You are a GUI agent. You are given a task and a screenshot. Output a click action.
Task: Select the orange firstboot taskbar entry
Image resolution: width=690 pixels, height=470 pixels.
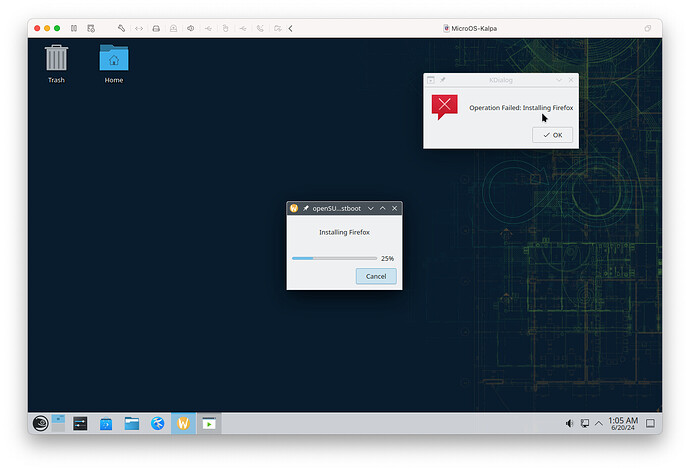[x=184, y=423]
